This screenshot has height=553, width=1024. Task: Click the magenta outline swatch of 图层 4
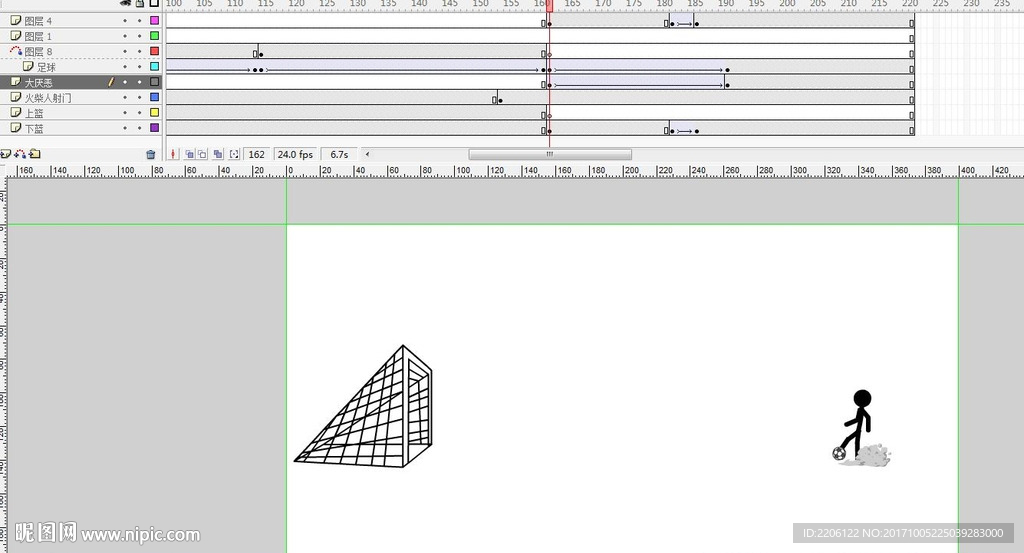(x=155, y=21)
